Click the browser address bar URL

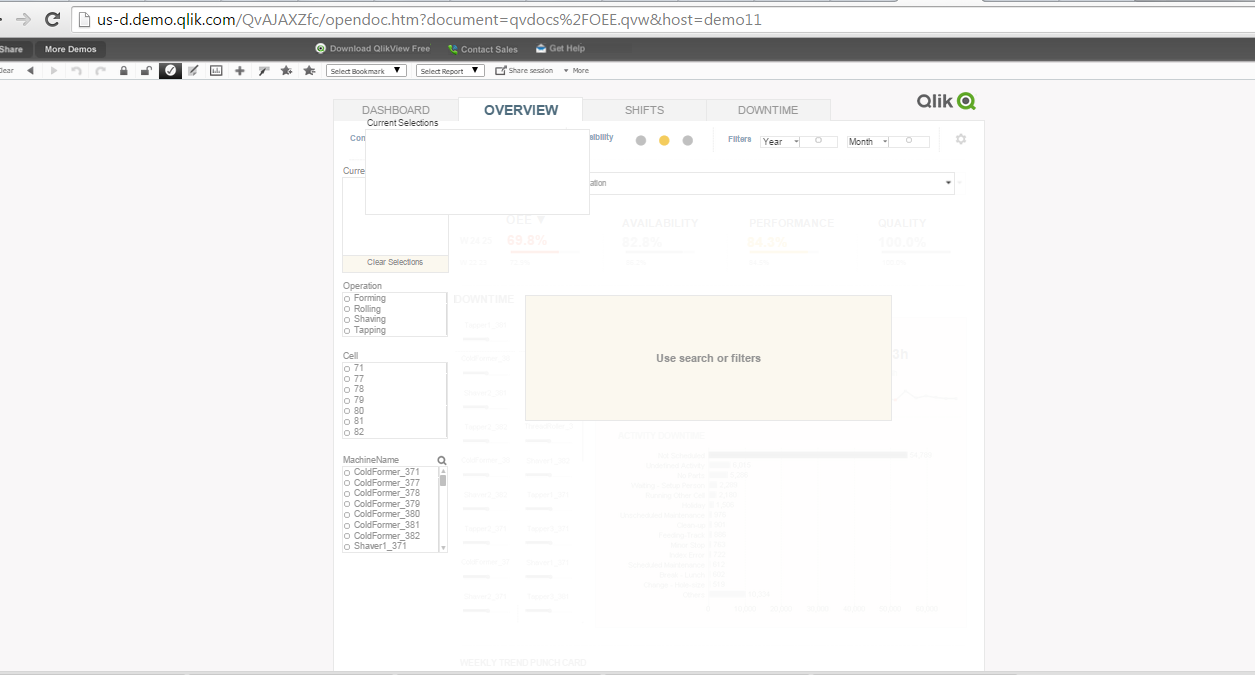[429, 19]
